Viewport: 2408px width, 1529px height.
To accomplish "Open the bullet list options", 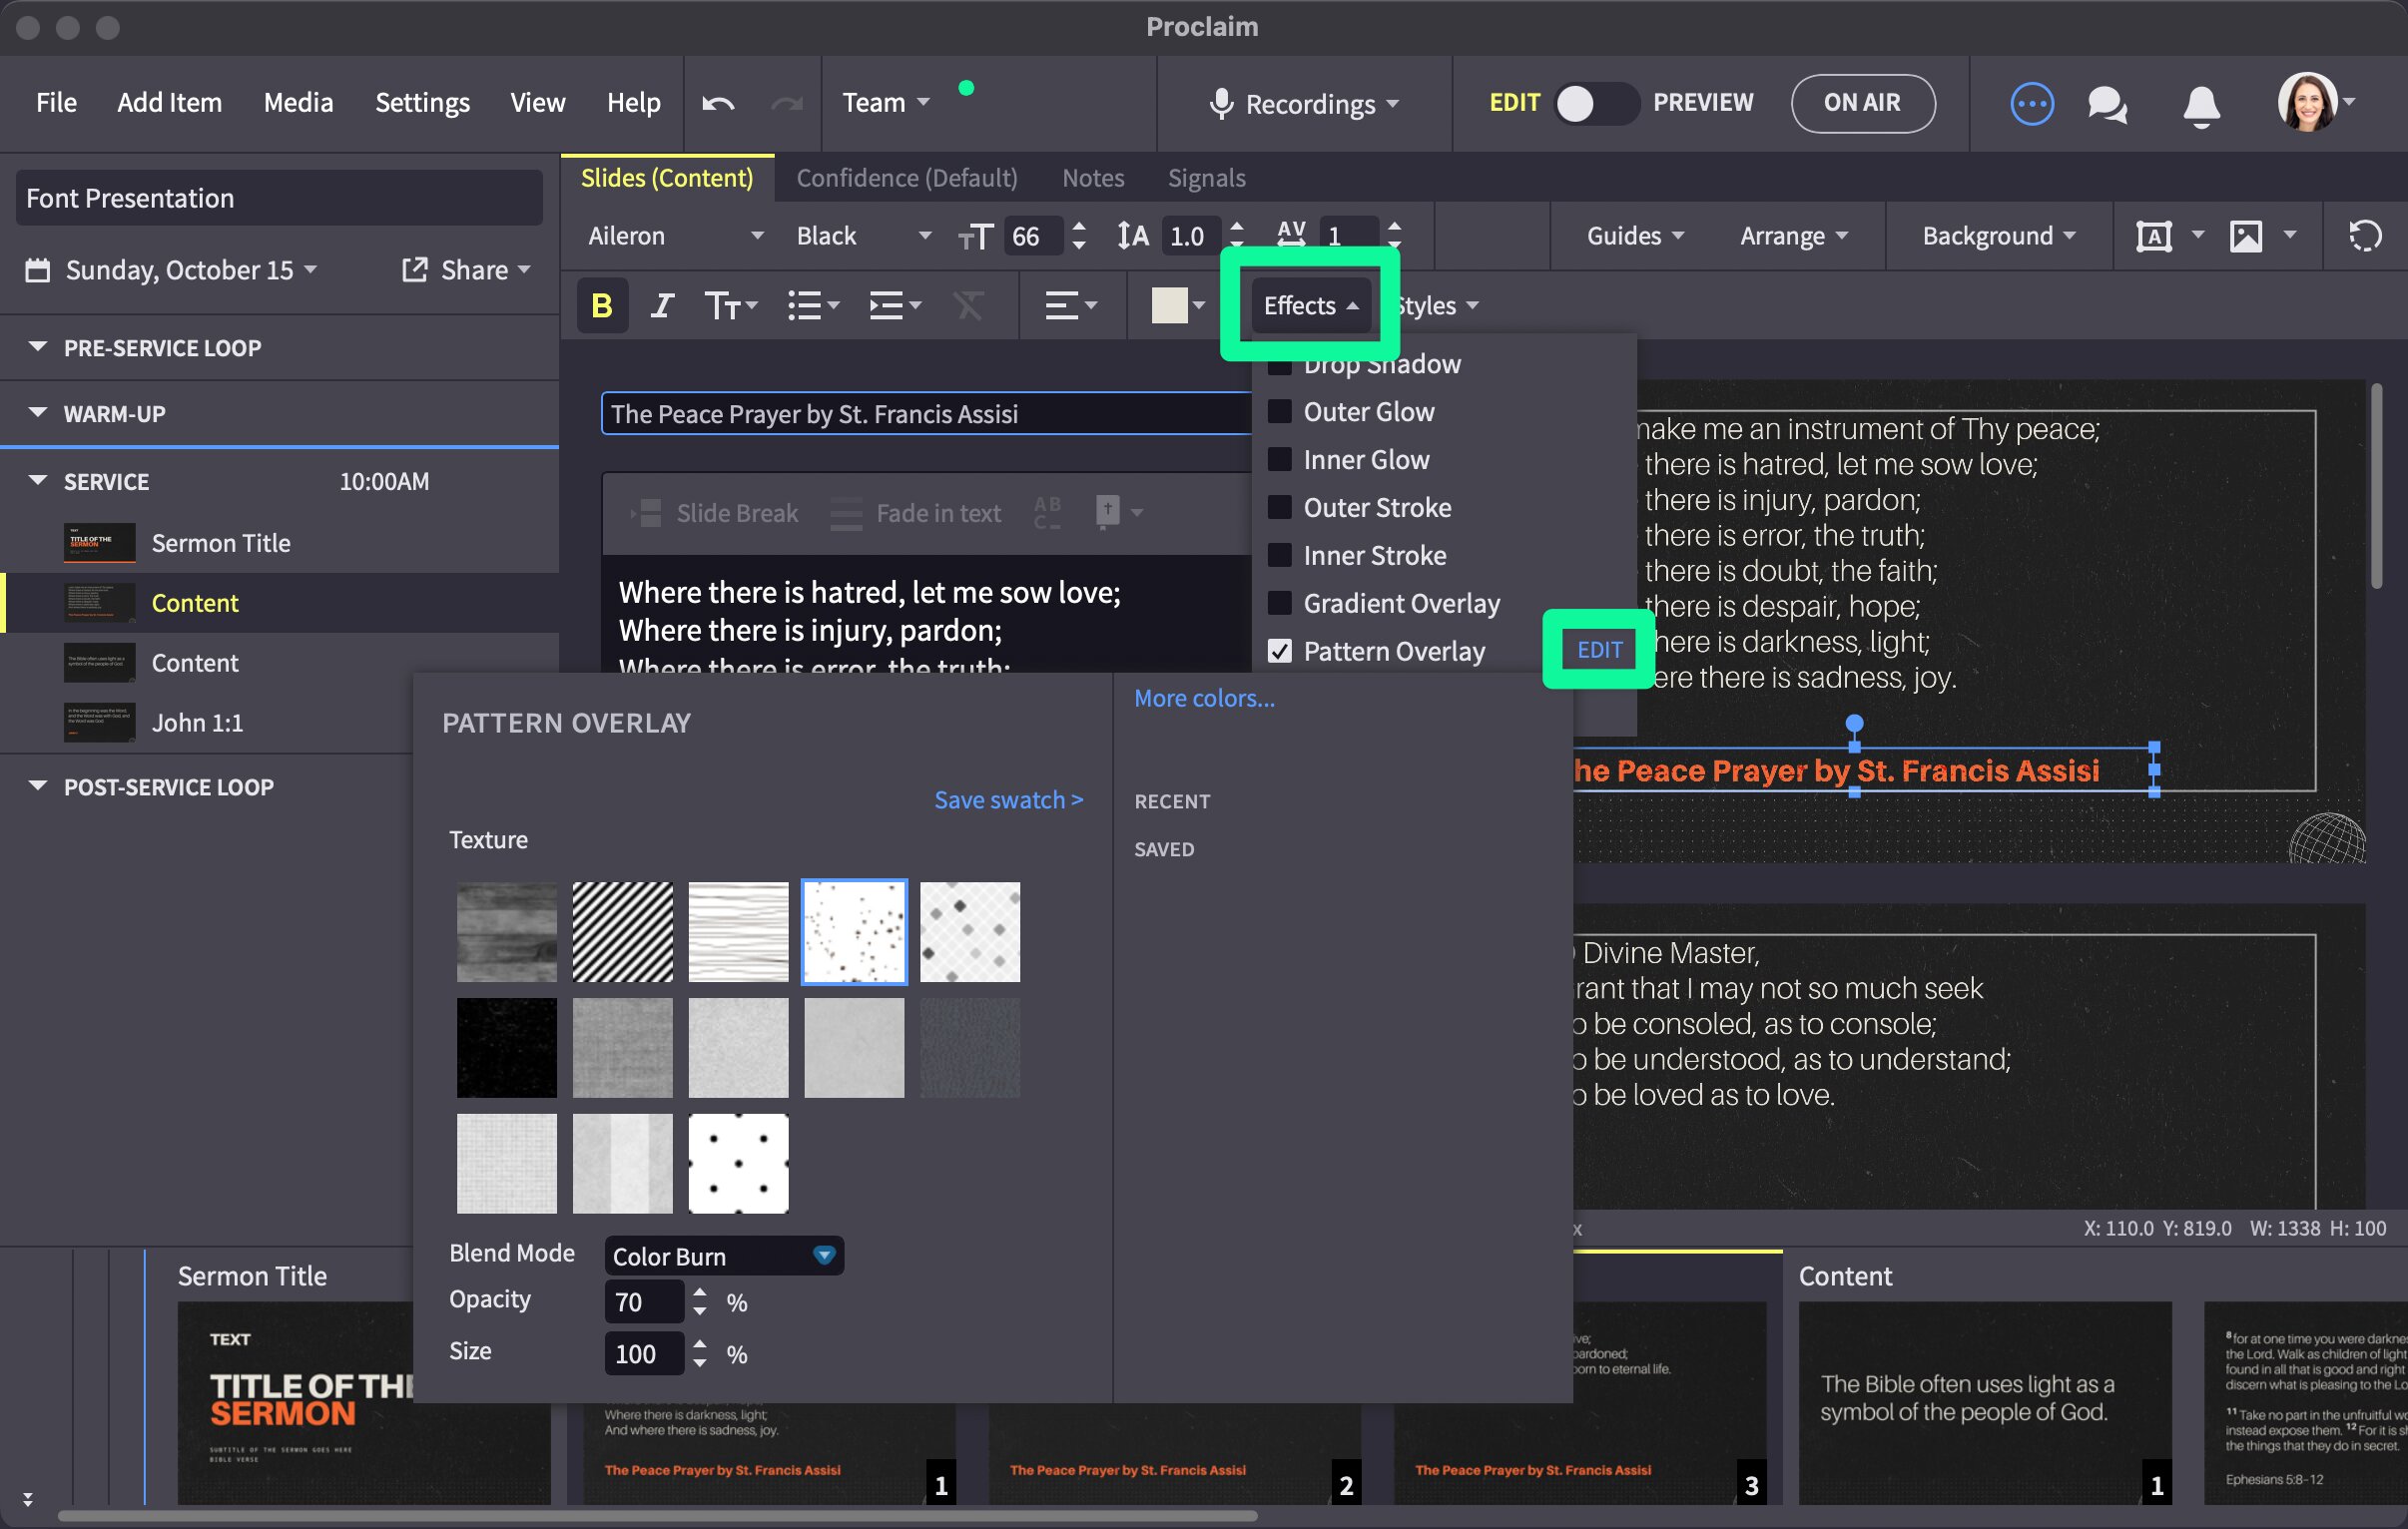I will tap(812, 305).
